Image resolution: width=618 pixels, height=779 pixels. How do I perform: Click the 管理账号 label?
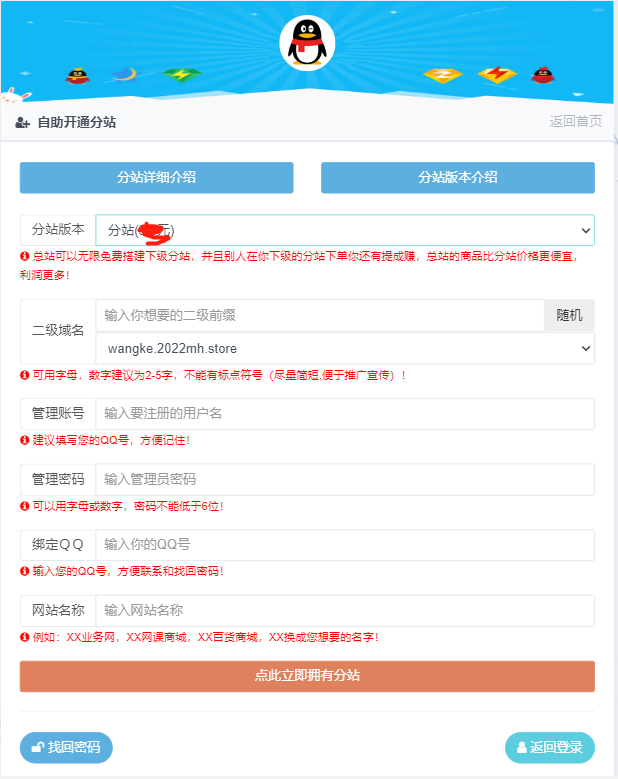coord(58,413)
